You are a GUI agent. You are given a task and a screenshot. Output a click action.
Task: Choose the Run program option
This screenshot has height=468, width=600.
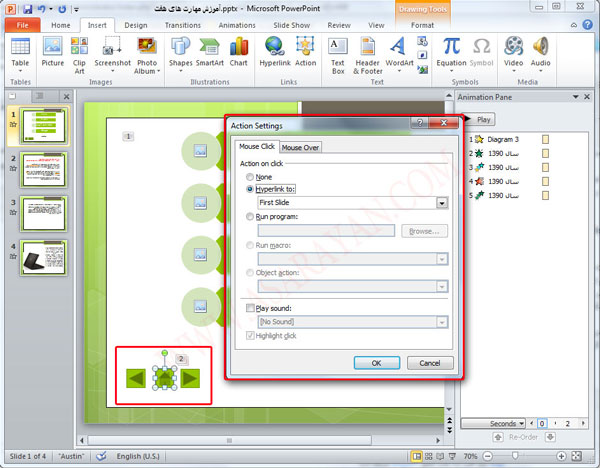[x=250, y=216]
